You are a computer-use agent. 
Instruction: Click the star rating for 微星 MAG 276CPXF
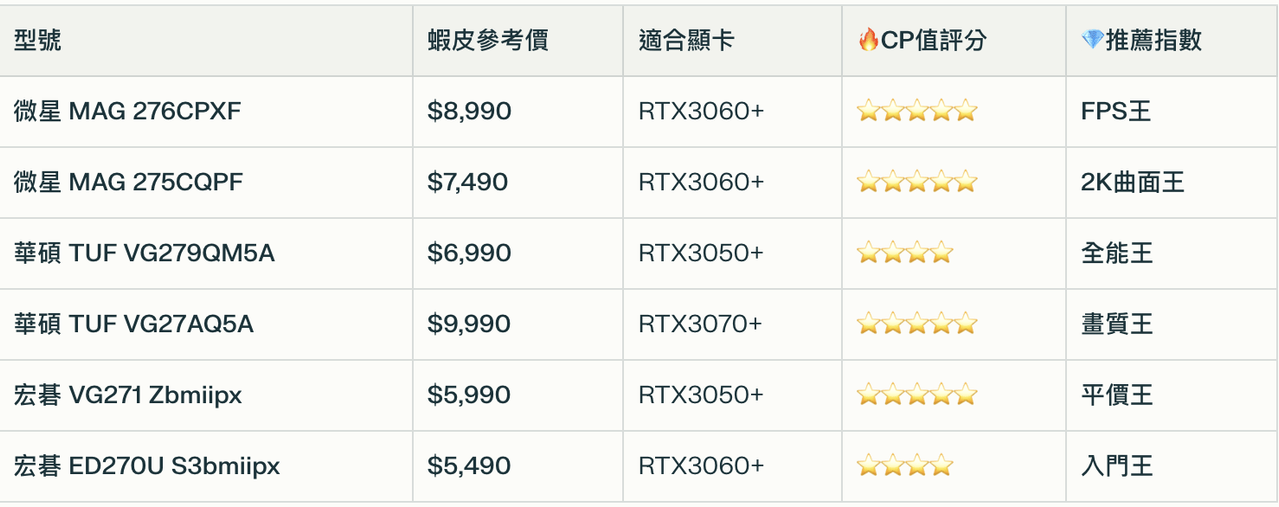[917, 111]
